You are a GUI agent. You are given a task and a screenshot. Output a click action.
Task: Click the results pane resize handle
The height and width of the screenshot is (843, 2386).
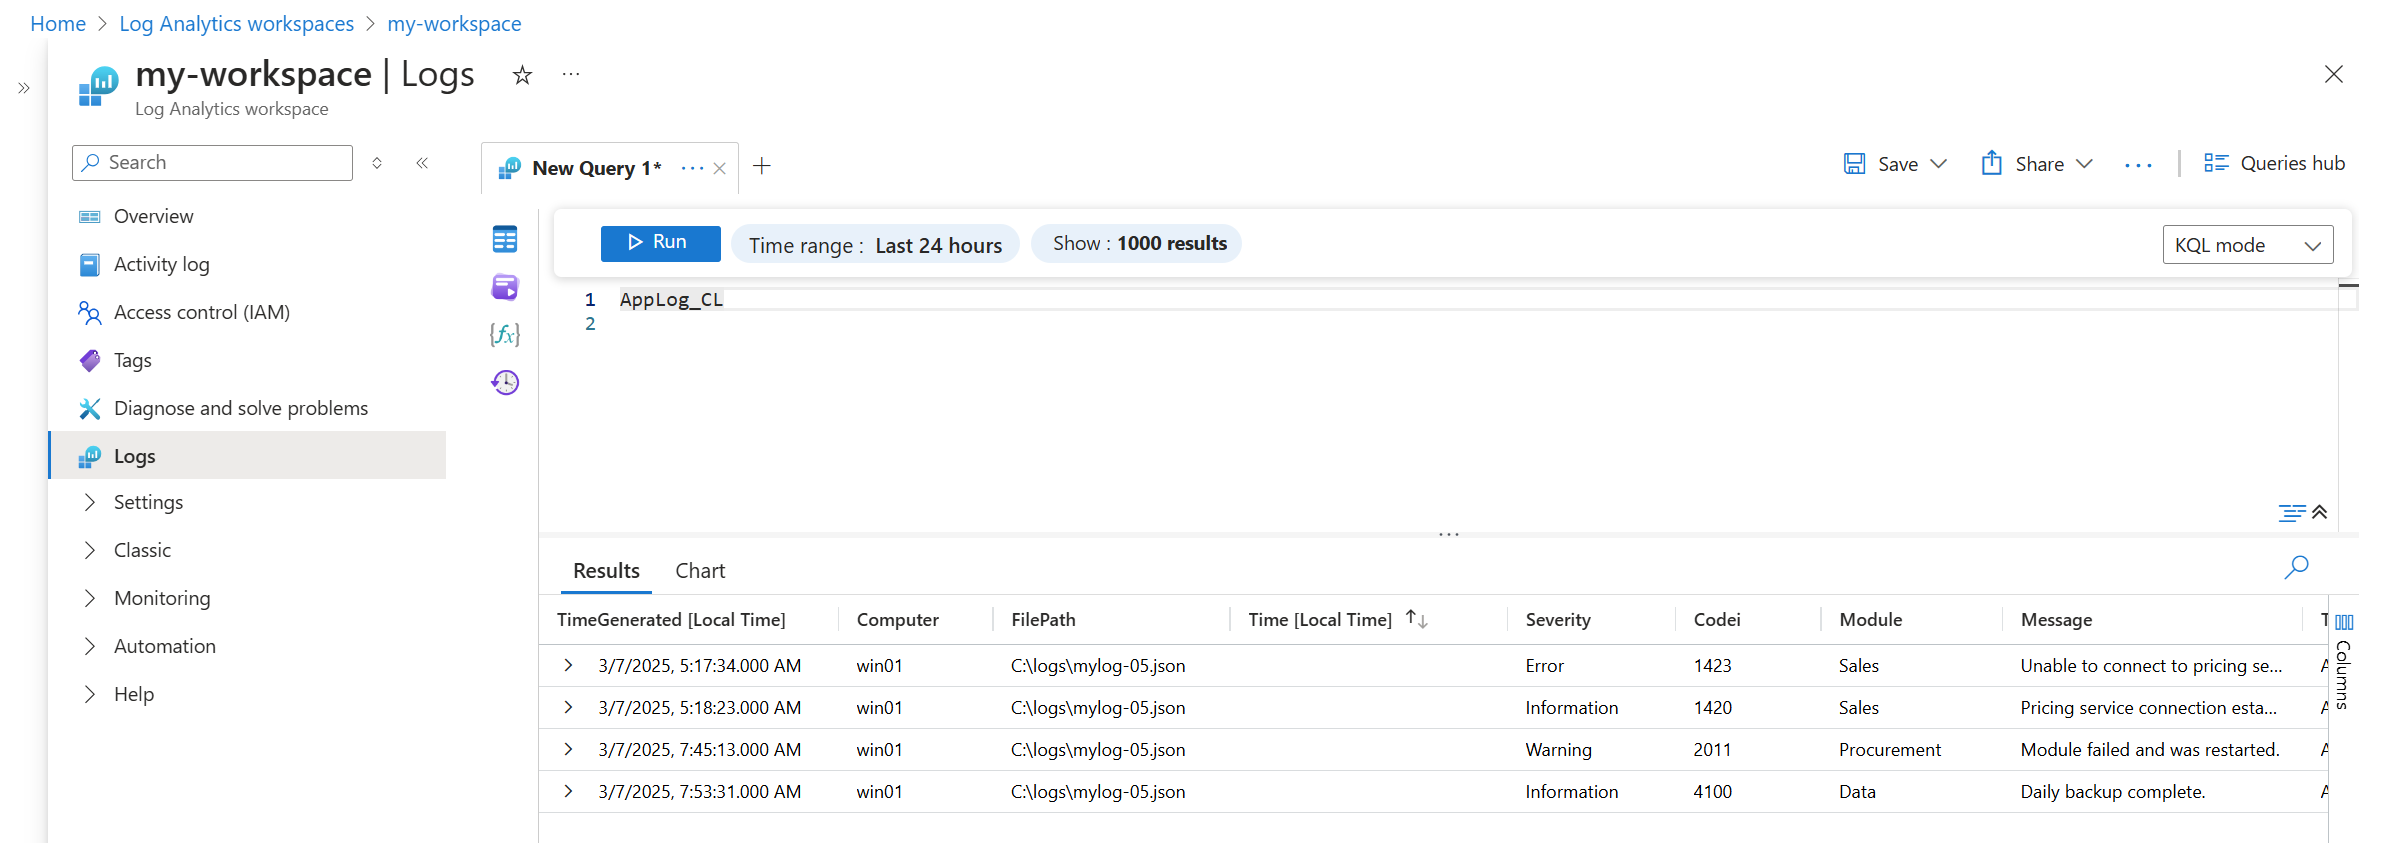tap(1448, 535)
